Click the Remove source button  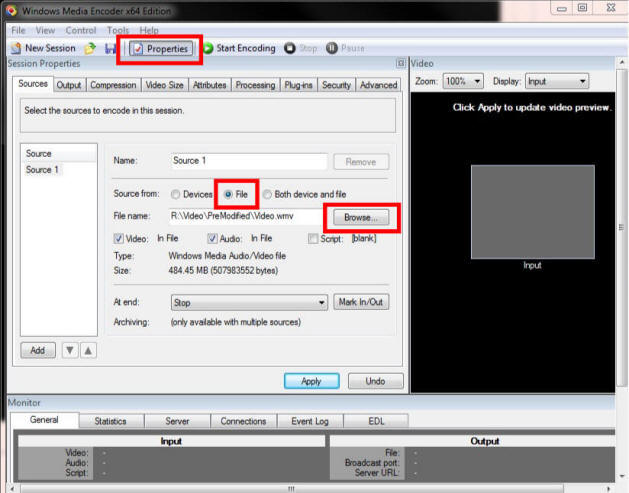[361, 162]
